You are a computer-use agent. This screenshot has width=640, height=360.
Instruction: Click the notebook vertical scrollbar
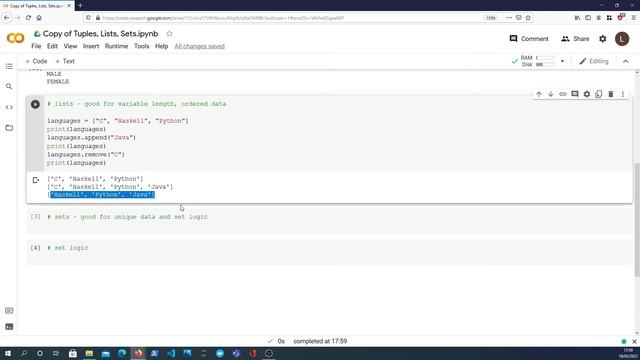[637, 220]
